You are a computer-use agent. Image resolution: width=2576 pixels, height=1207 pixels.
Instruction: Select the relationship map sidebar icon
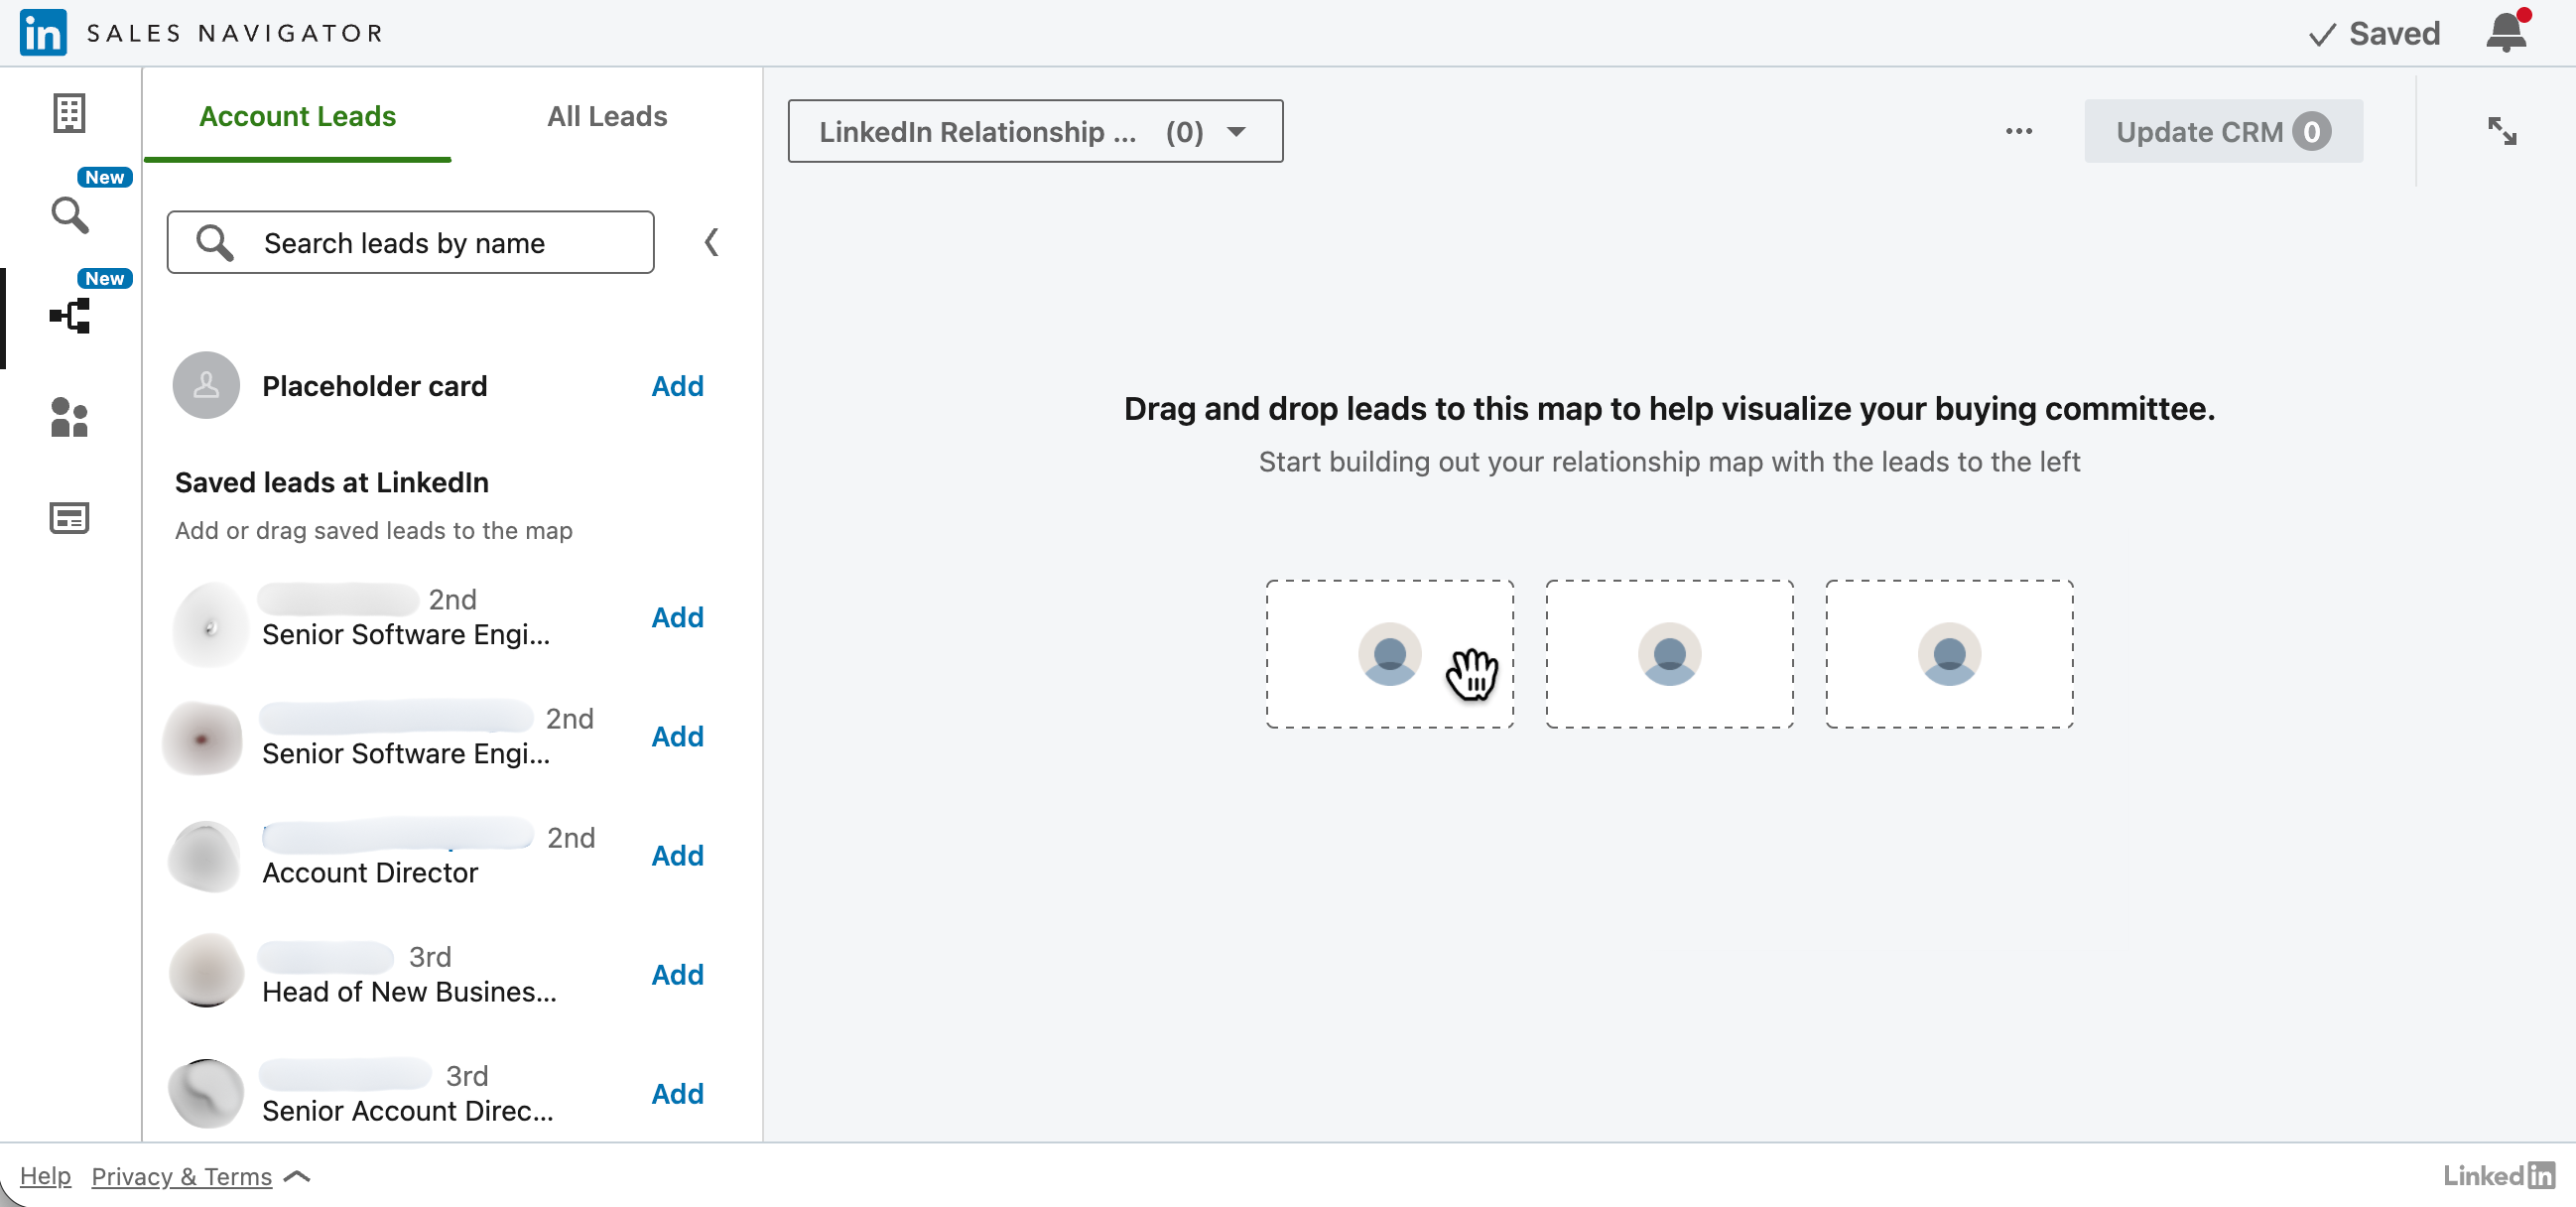pos(69,316)
